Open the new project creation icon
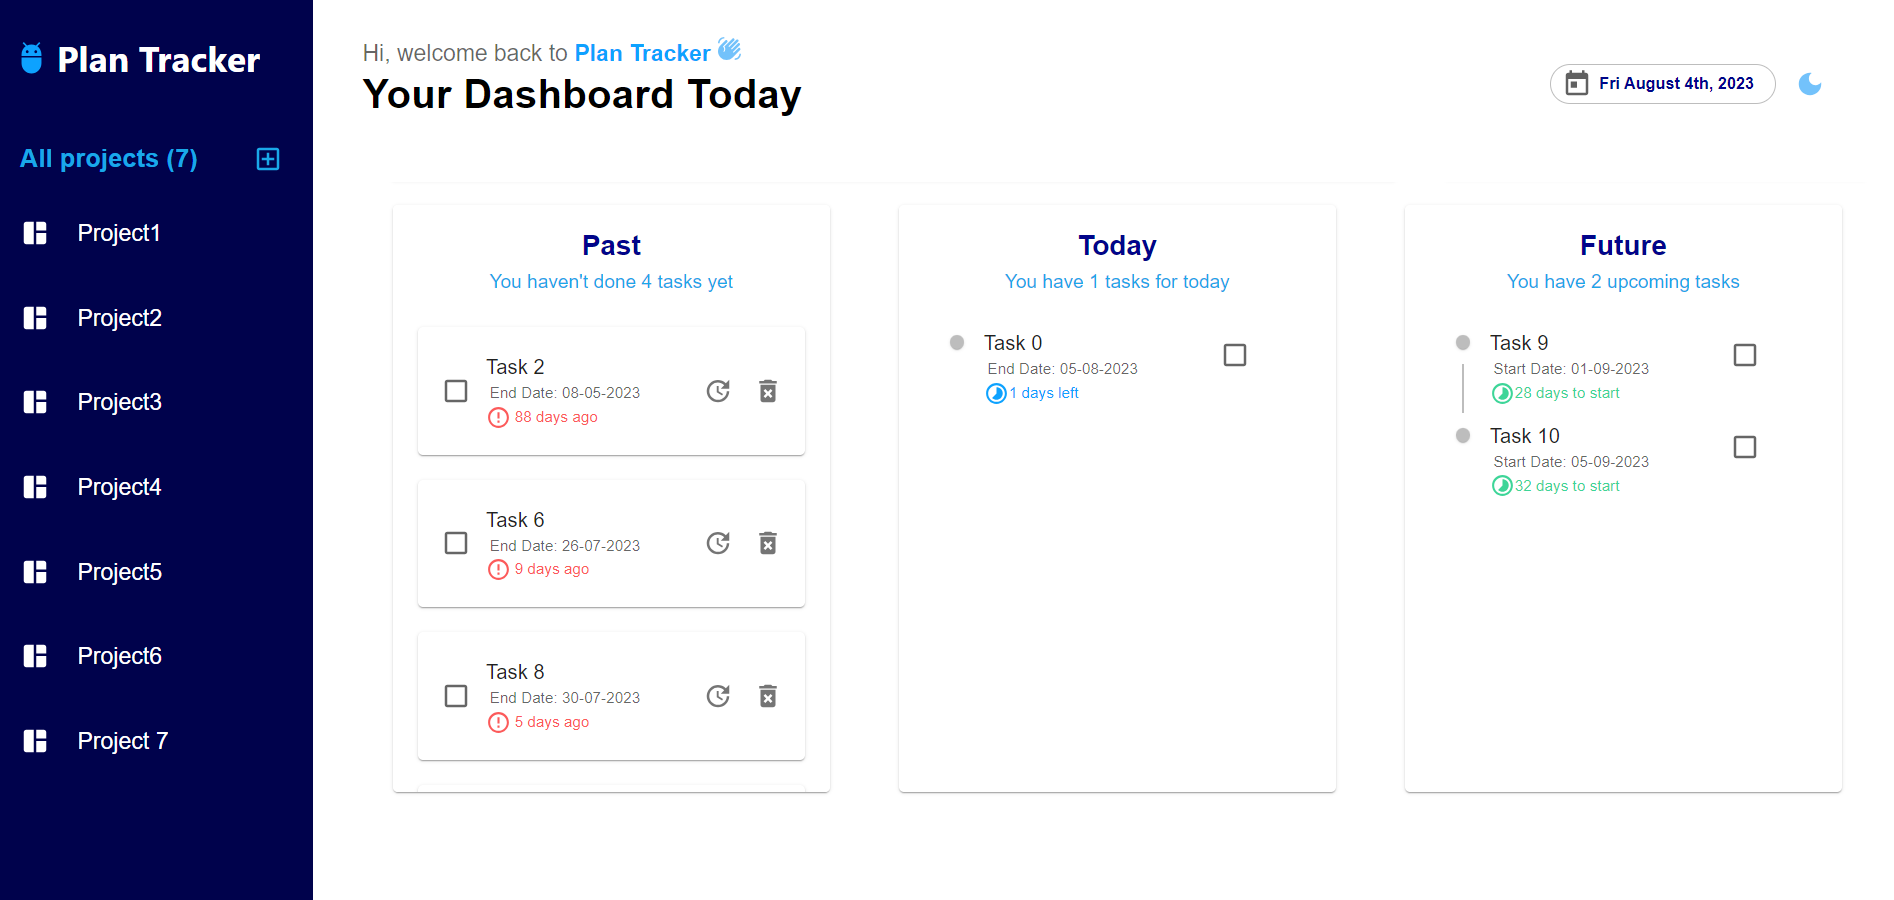Screen dimensions: 1894x900 pyautogui.click(x=267, y=159)
